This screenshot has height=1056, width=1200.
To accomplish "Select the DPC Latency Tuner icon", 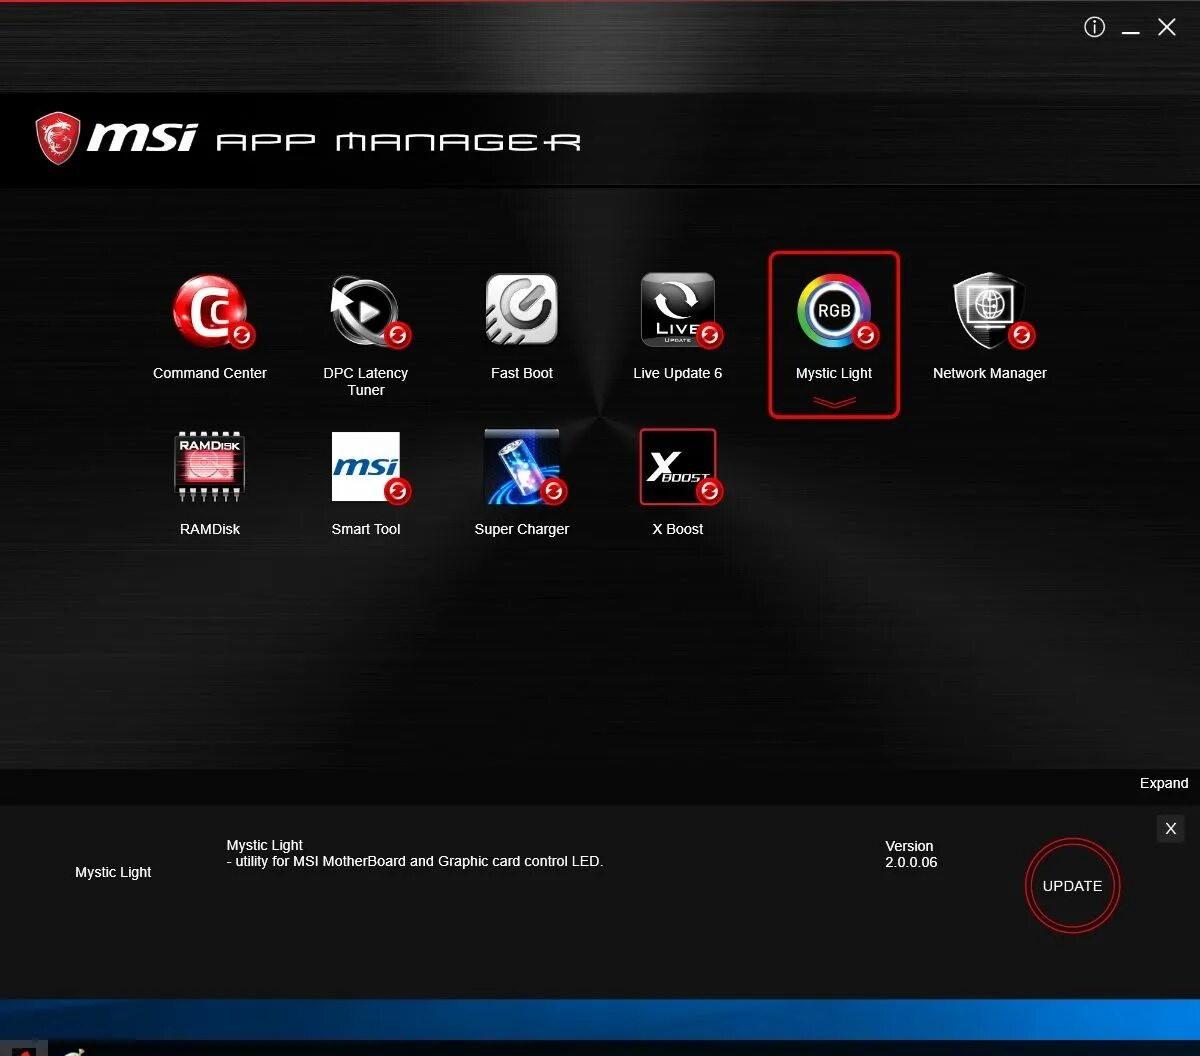I will tap(368, 312).
